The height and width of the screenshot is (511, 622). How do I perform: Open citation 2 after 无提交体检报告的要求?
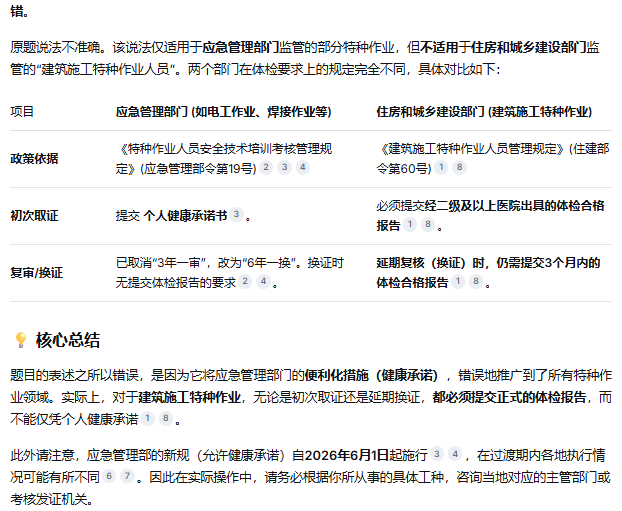[245, 282]
